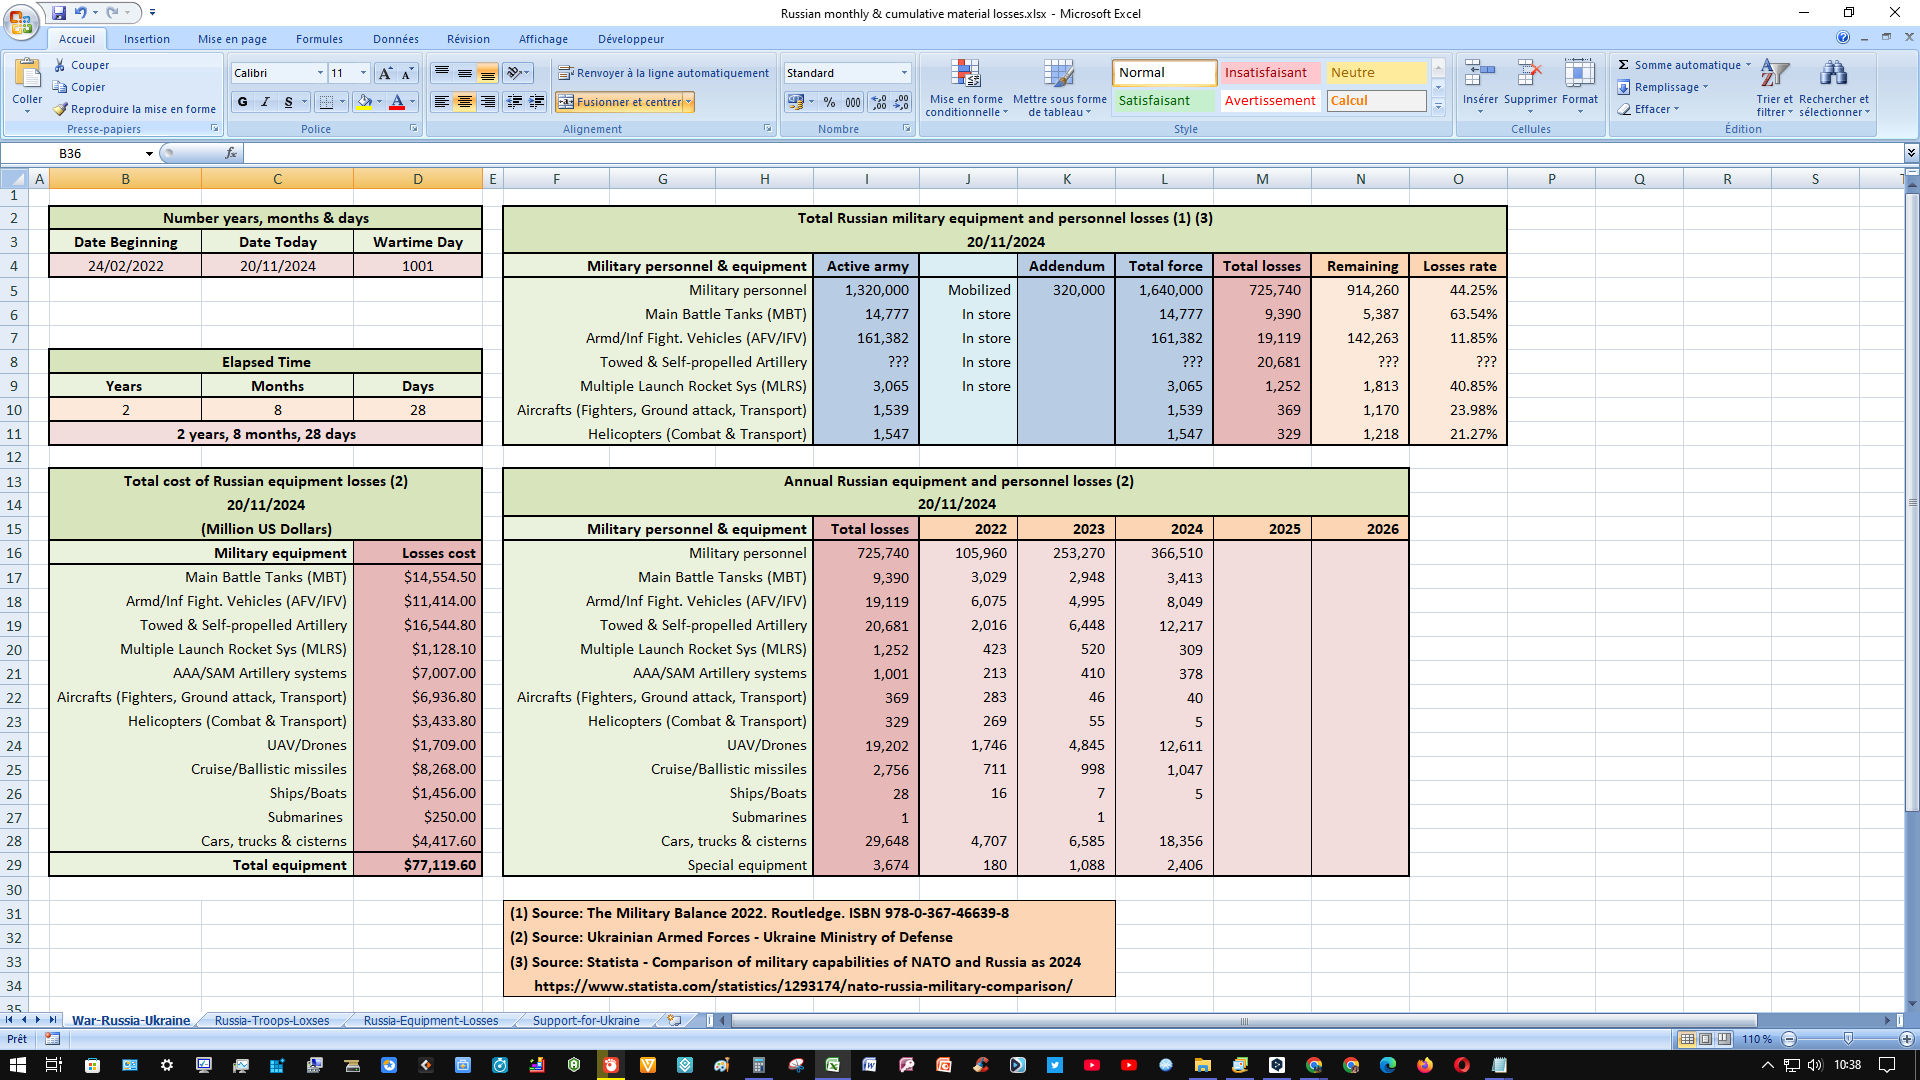Switch to Russia-Troops-Losses sheet tab
The width and height of the screenshot is (1920, 1080).
[272, 1020]
